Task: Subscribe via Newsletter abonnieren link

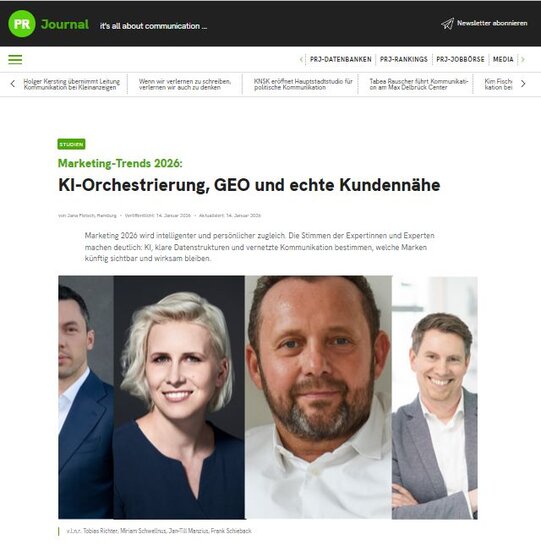Action: coord(492,23)
